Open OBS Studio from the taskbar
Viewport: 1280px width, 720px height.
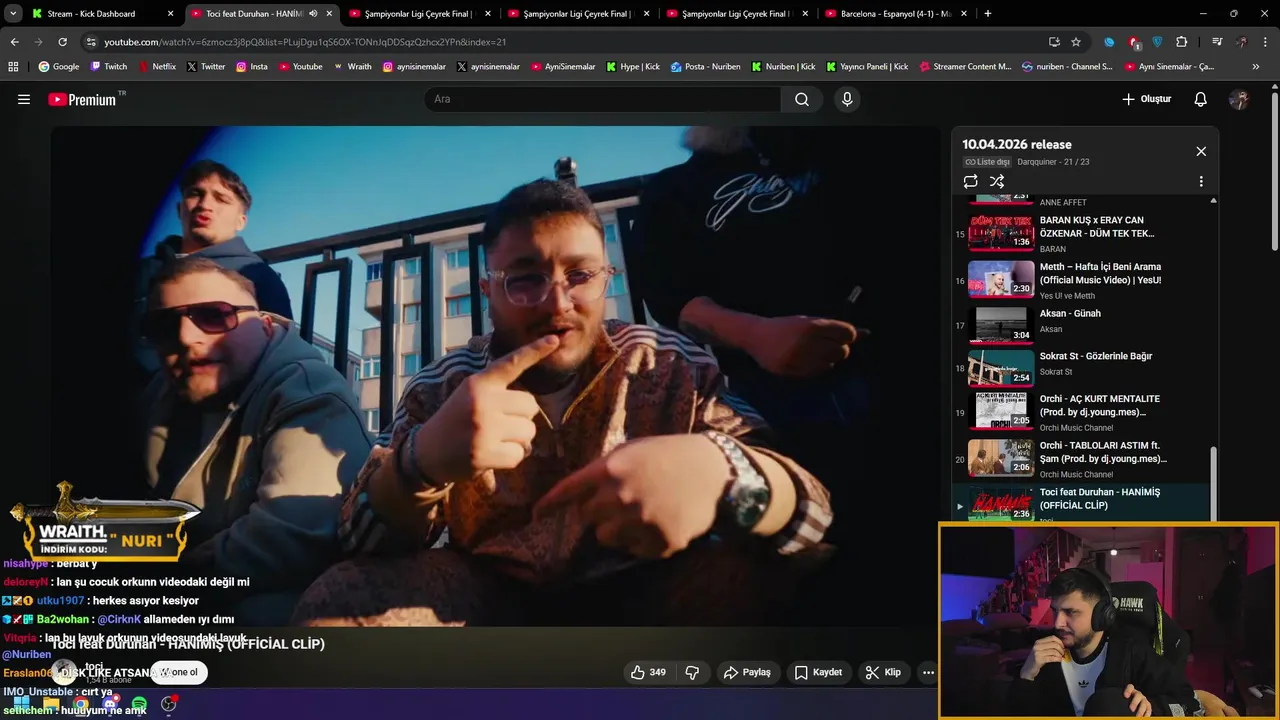pyautogui.click(x=169, y=704)
